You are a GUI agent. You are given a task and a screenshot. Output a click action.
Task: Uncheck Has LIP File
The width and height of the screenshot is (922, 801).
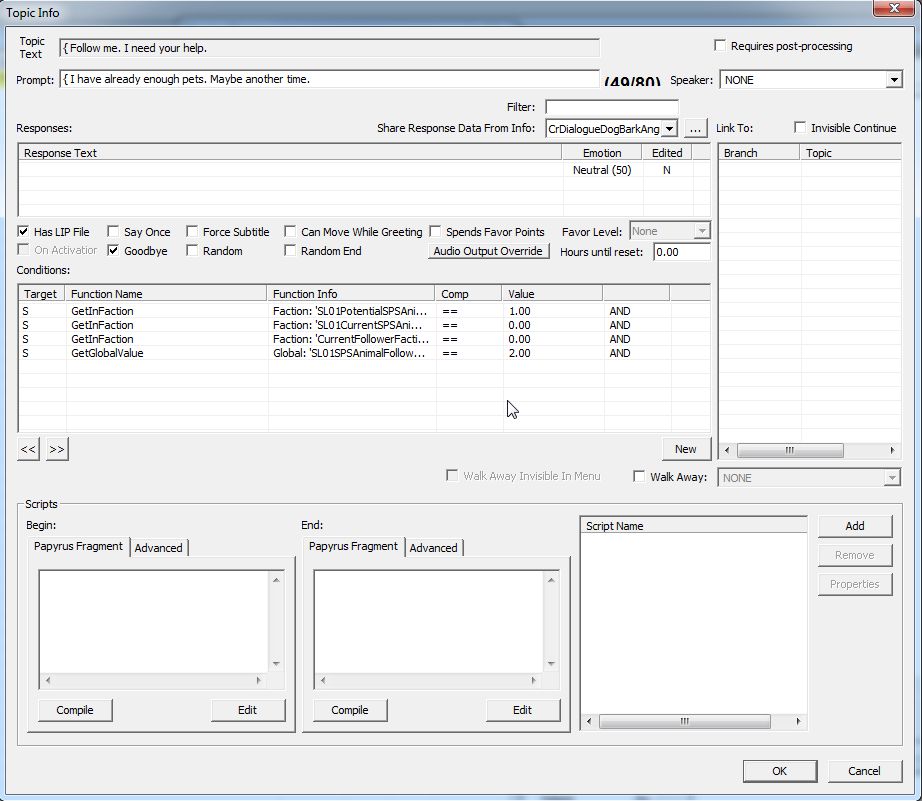23,231
